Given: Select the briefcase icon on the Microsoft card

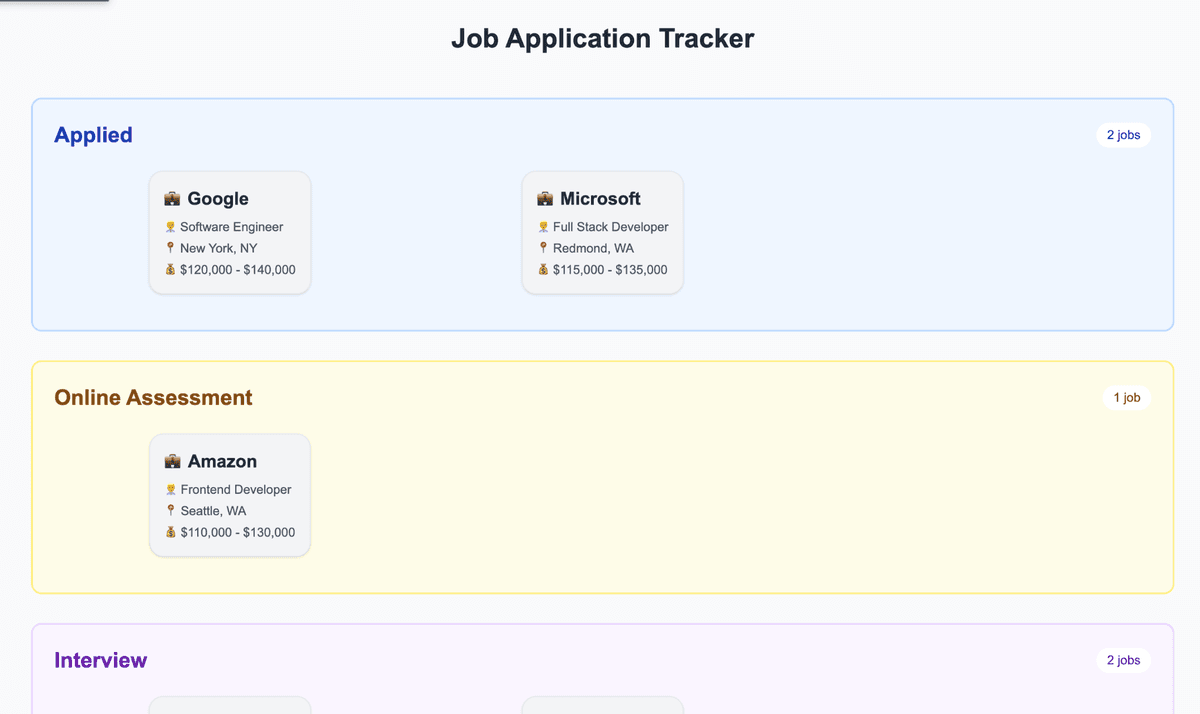Looking at the screenshot, I should point(544,198).
